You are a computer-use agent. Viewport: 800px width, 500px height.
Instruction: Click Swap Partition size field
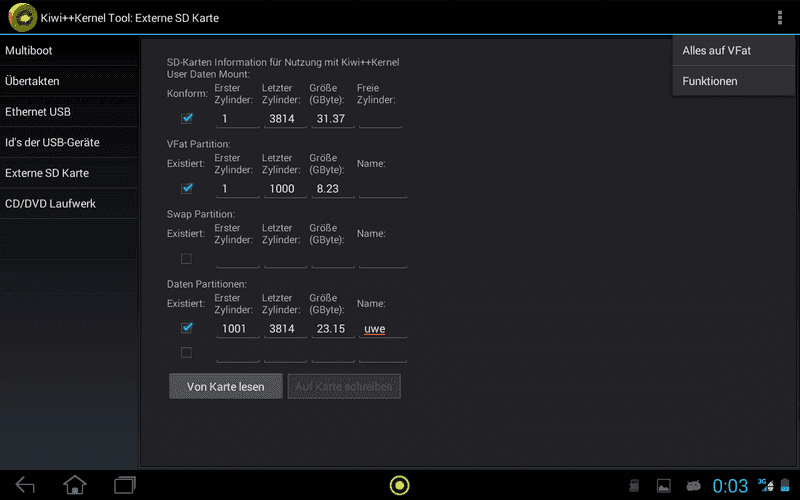(333, 259)
